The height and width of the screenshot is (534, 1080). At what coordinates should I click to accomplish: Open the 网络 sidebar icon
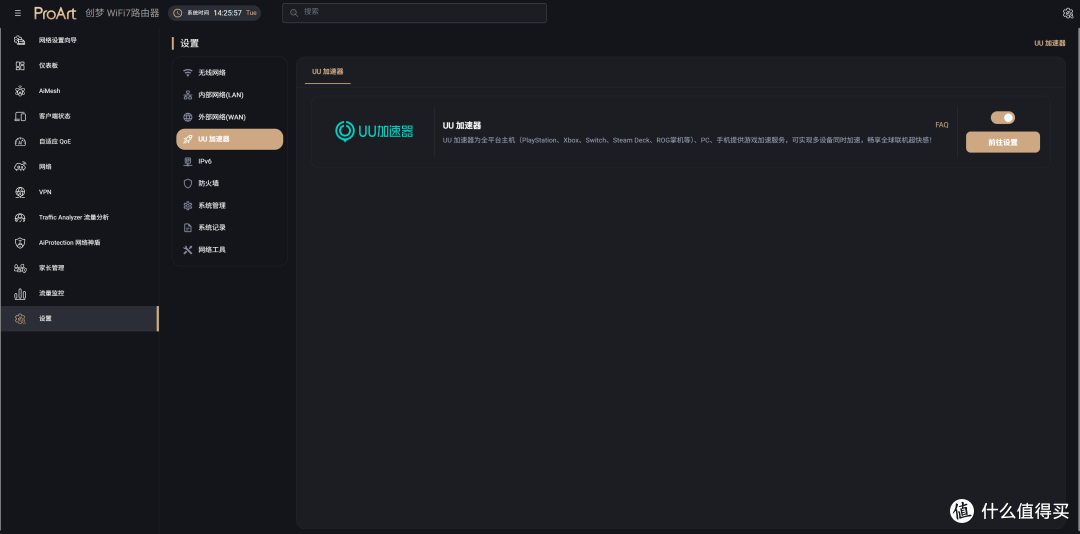click(20, 167)
